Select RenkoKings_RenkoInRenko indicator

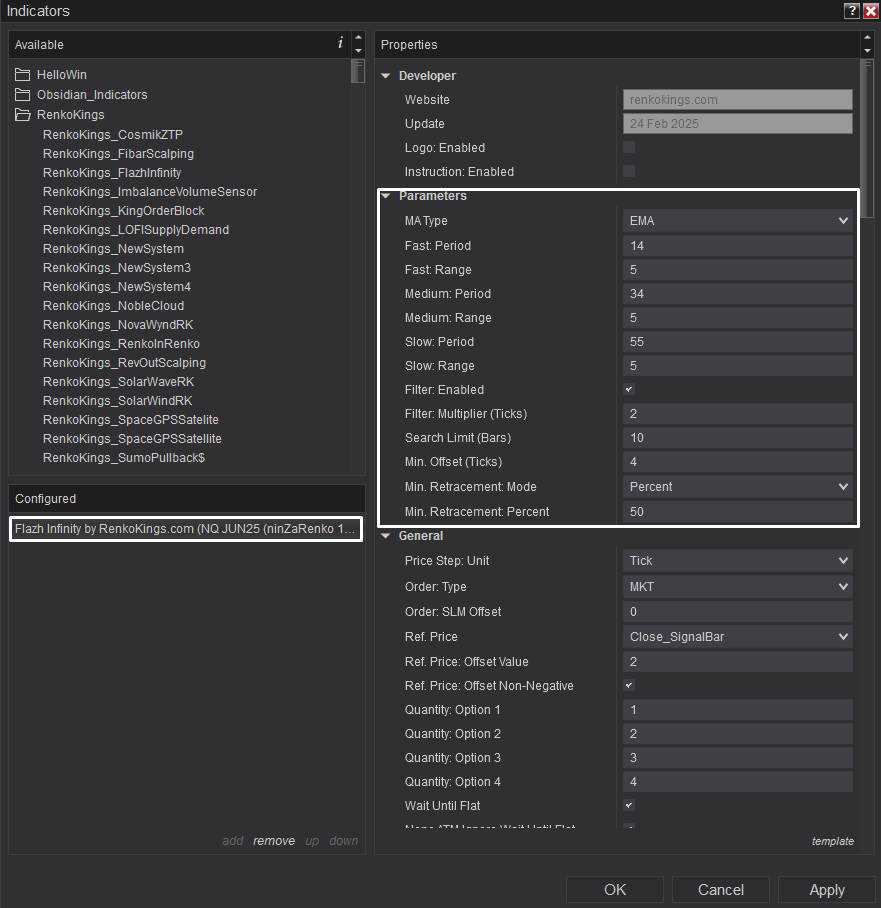[121, 344]
